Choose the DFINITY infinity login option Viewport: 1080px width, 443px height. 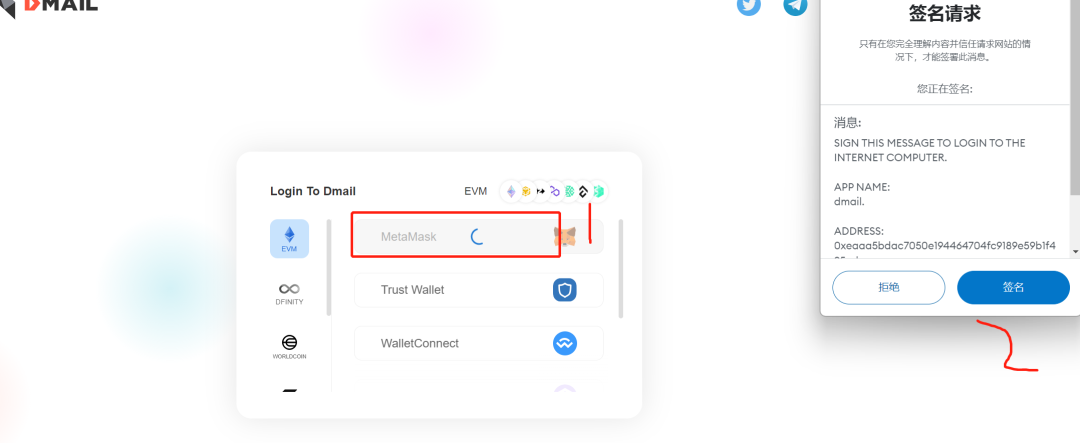click(289, 292)
